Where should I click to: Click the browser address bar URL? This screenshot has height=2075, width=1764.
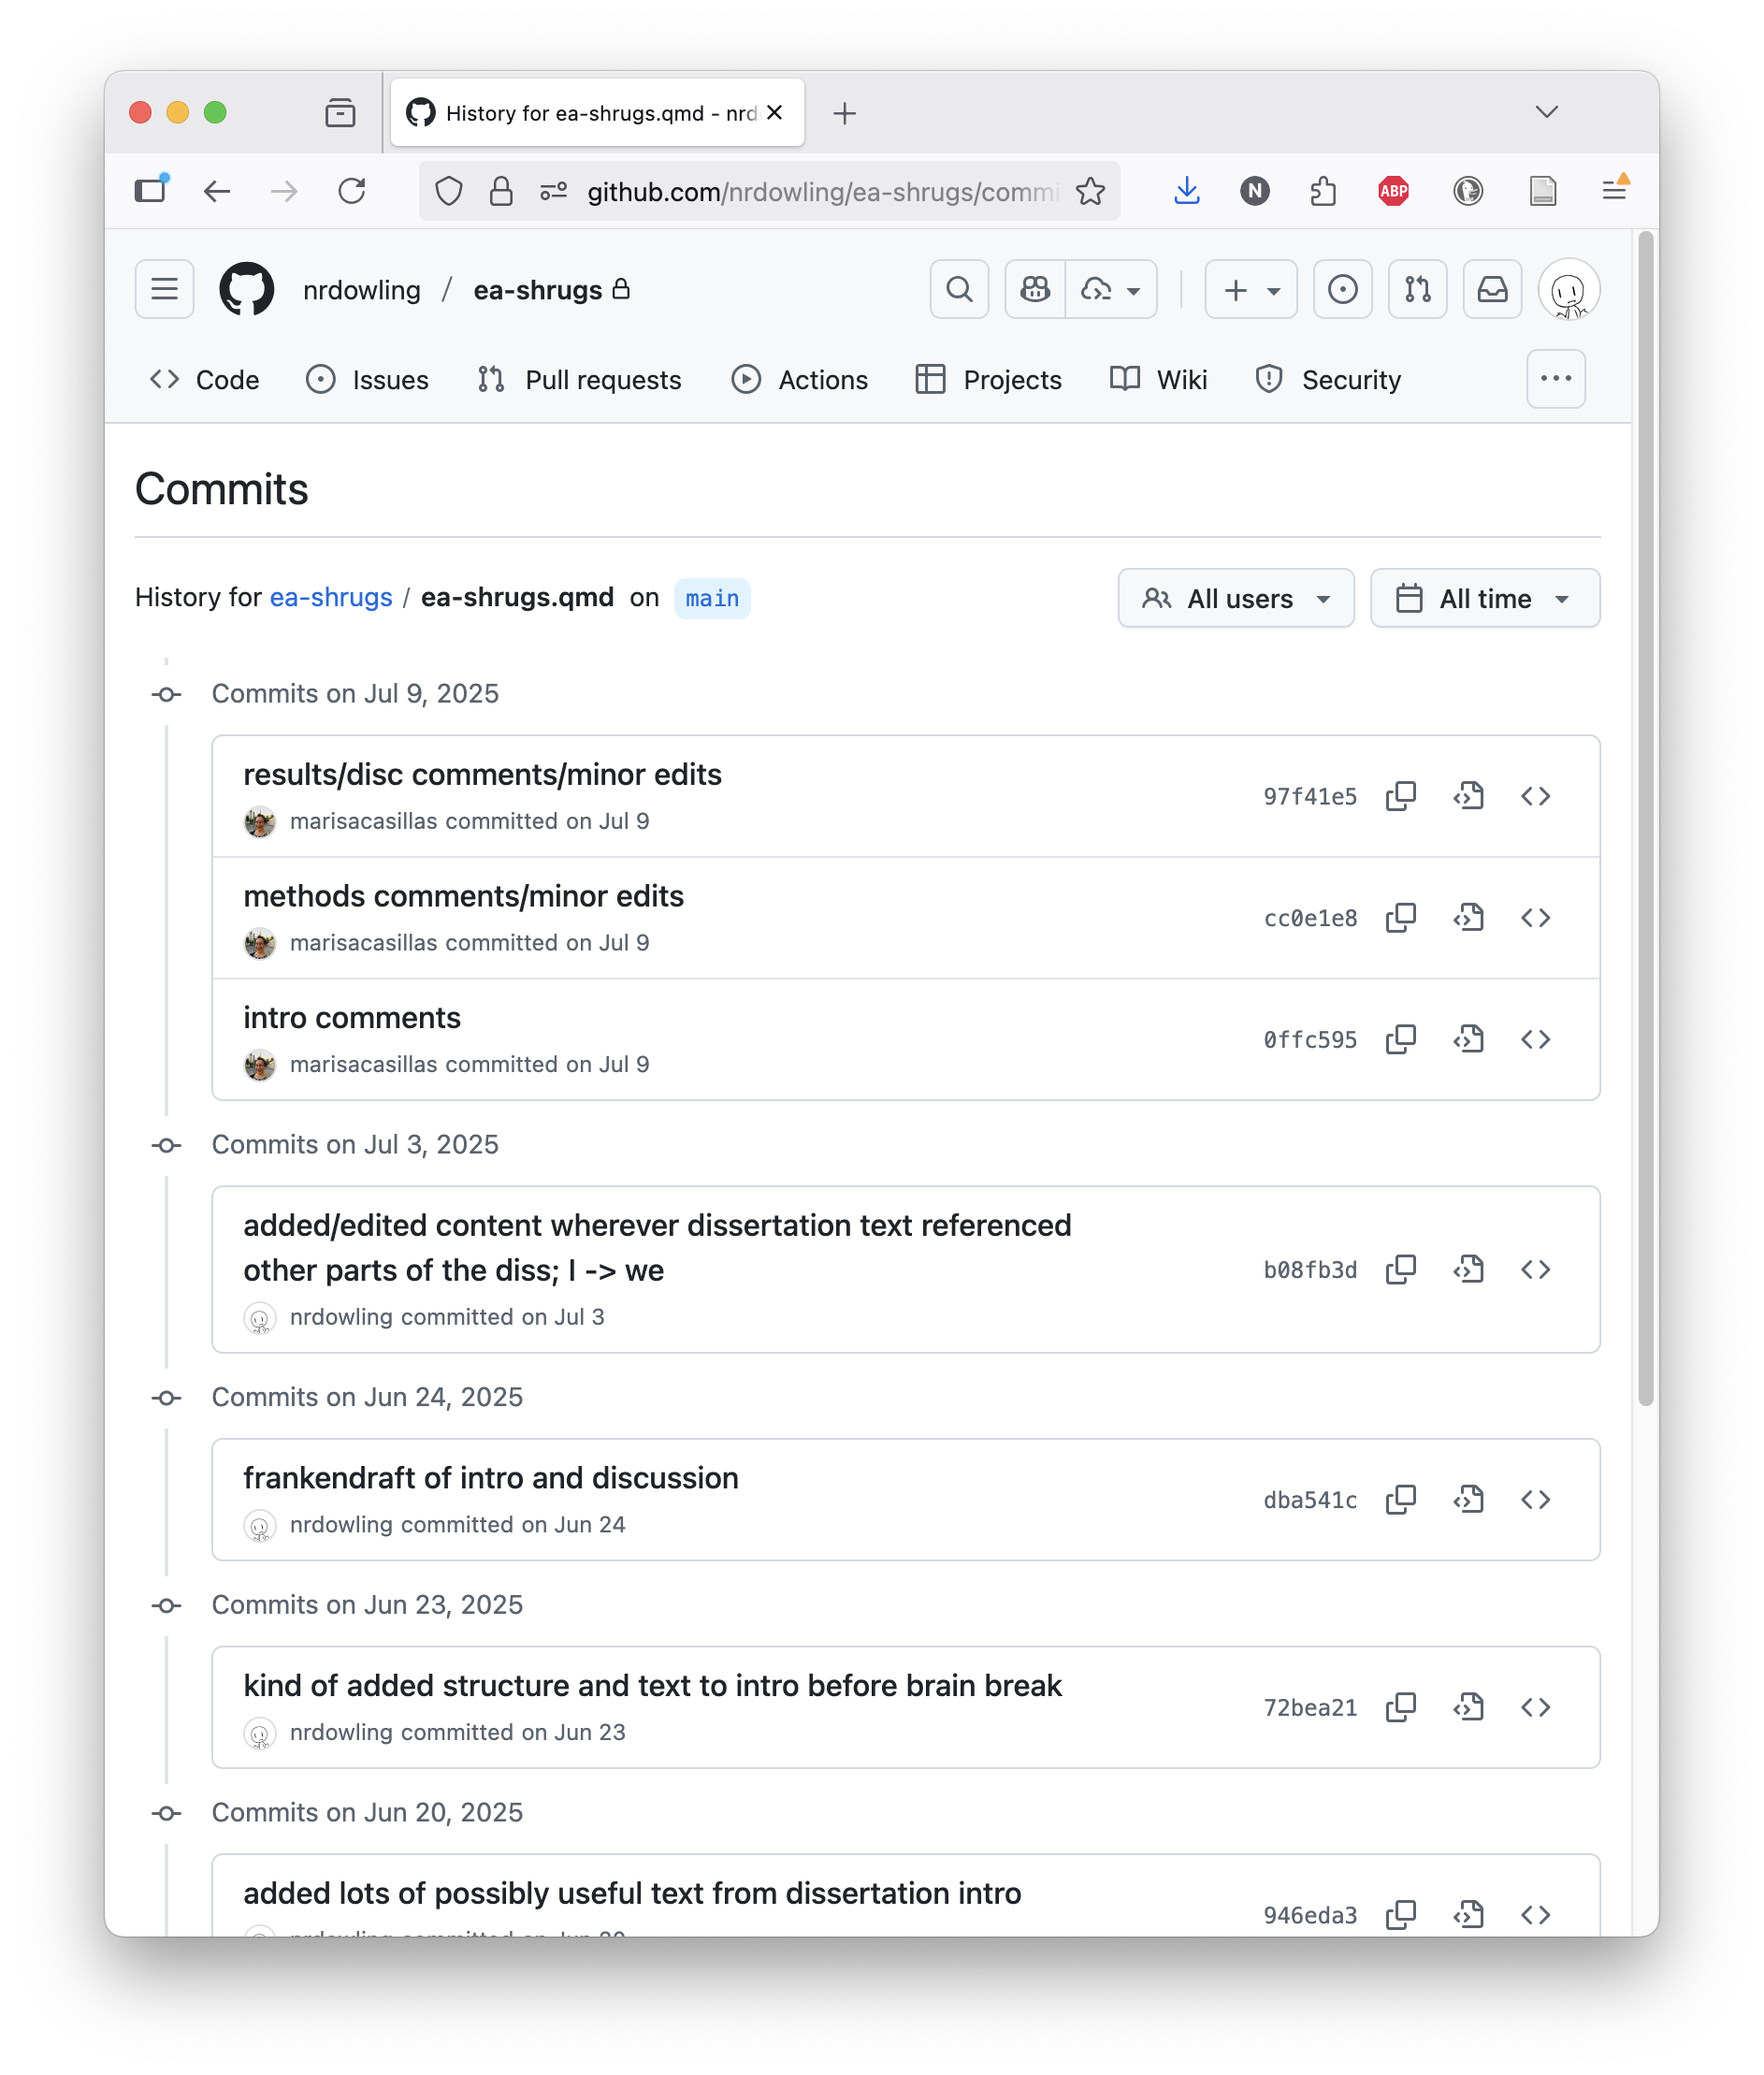coord(820,191)
